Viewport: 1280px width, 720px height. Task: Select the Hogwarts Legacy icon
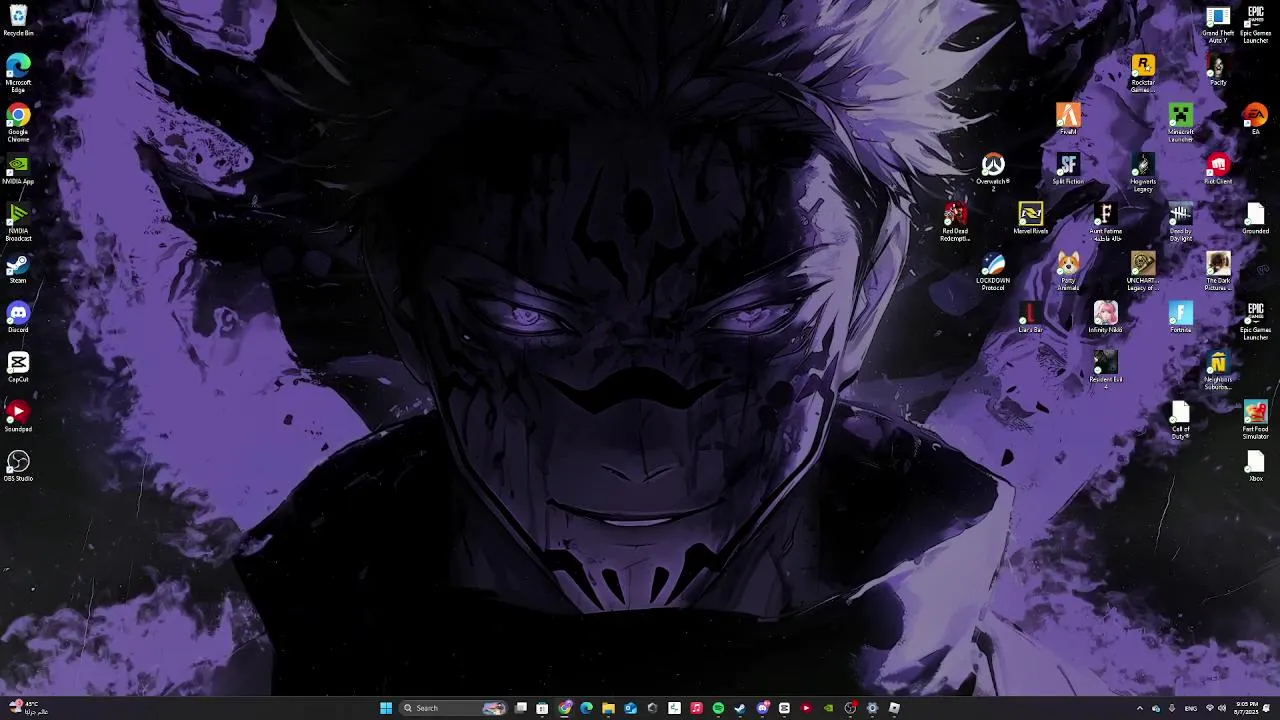[1143, 173]
